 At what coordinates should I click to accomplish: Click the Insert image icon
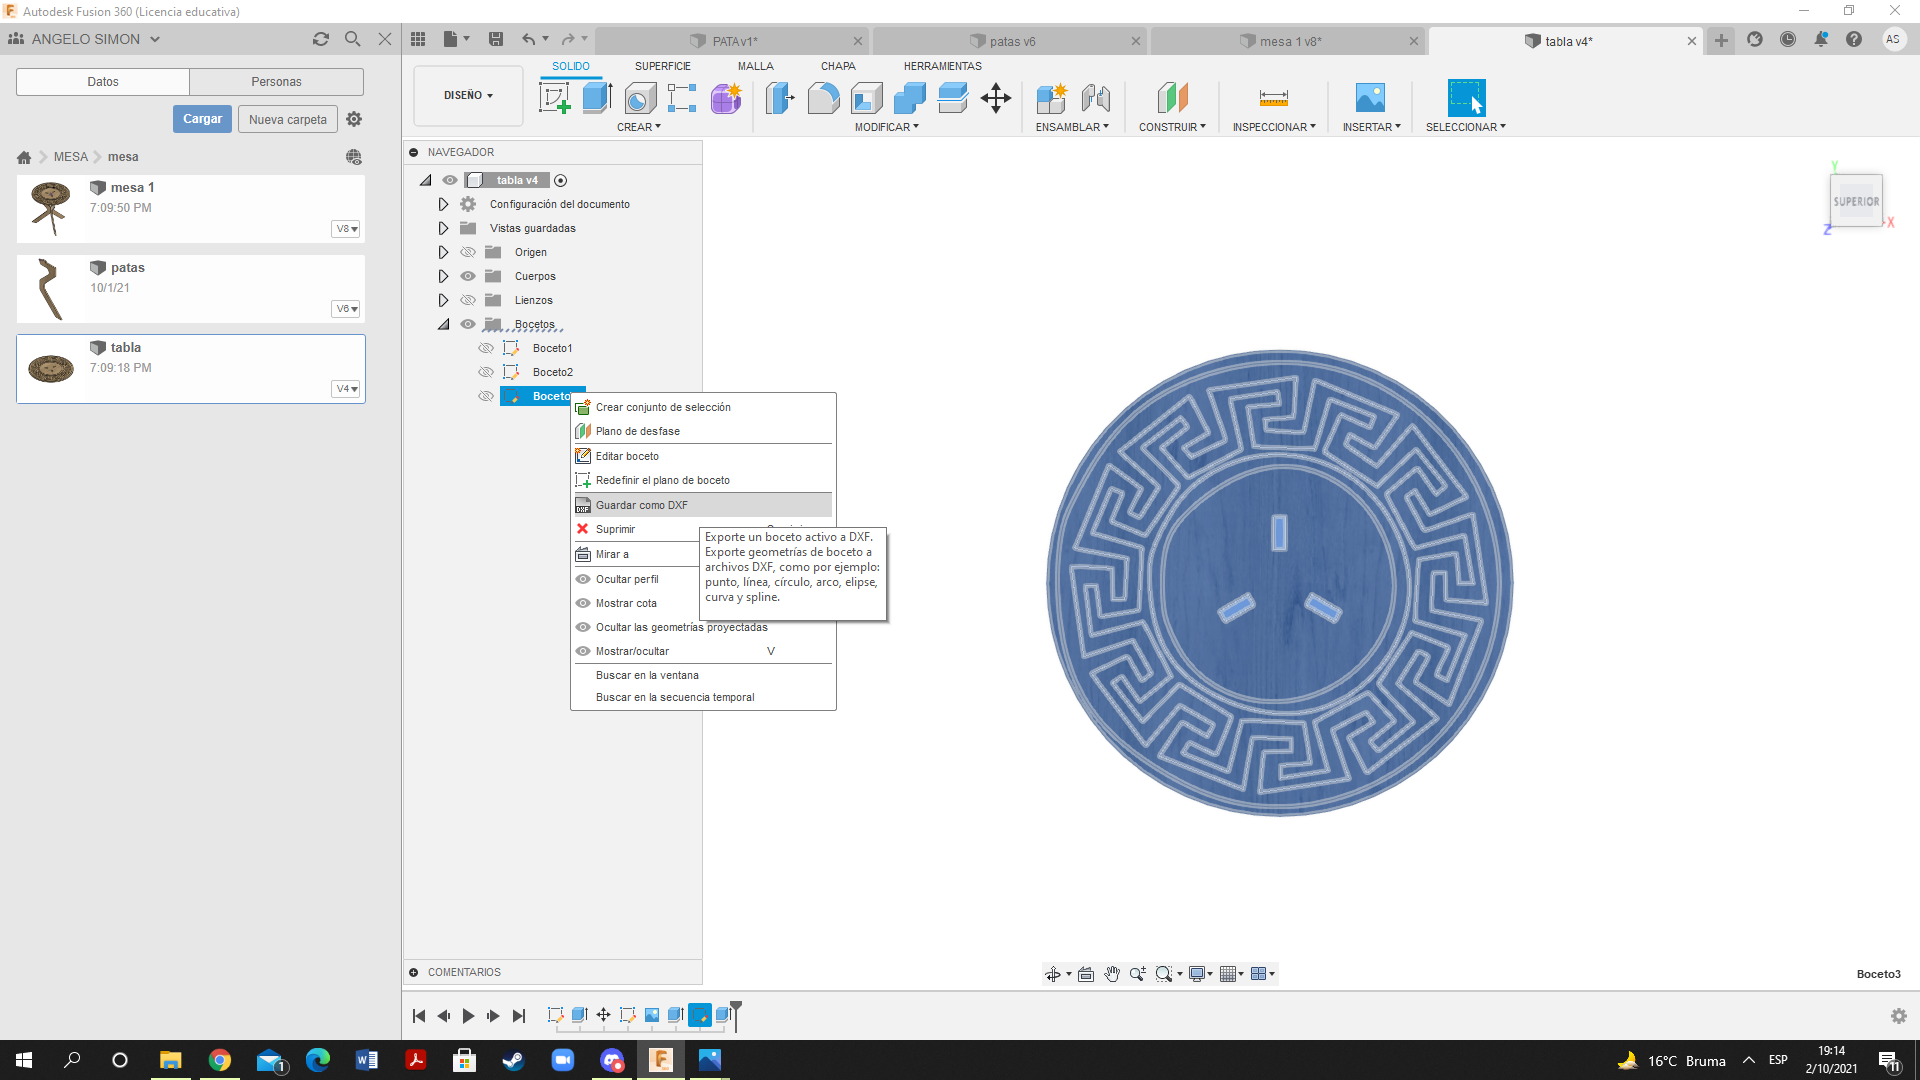1370,98
